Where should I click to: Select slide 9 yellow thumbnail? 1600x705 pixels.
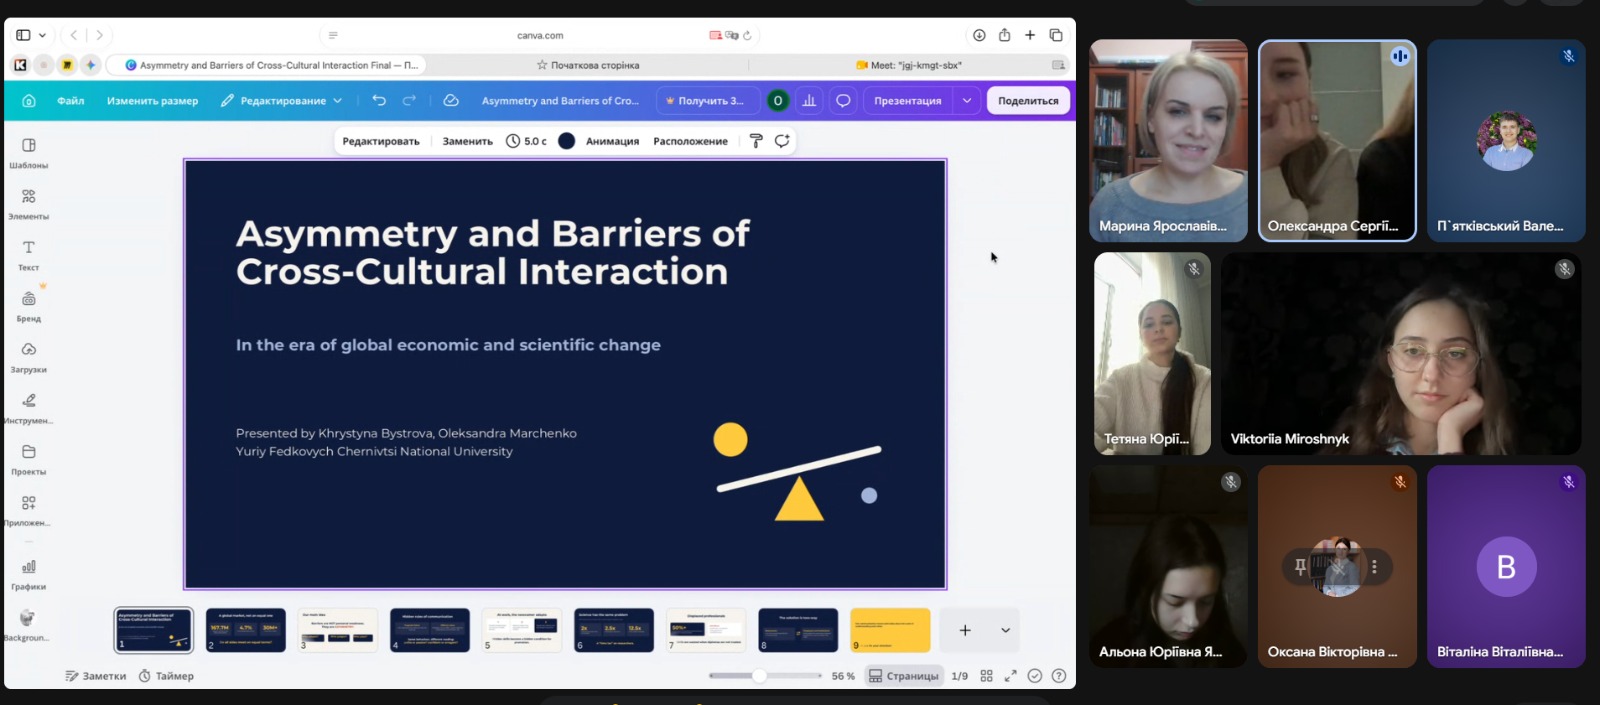point(890,630)
